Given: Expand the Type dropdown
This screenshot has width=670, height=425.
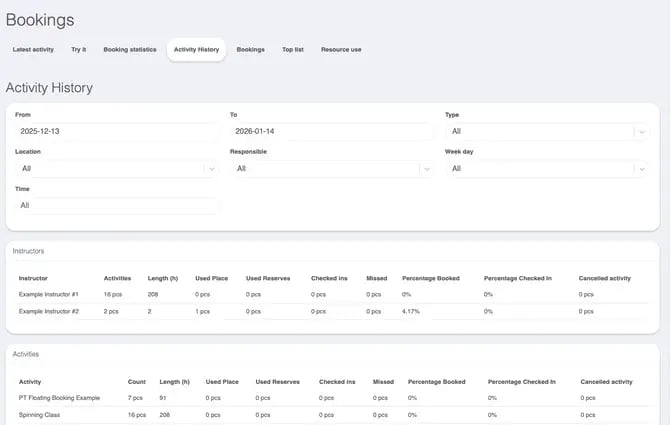Looking at the screenshot, I should tap(545, 131).
